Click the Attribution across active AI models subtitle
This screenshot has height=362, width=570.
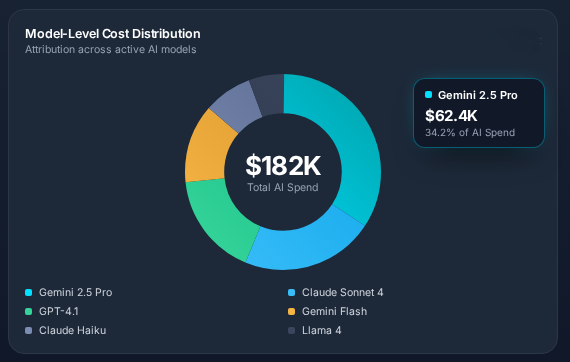(111, 49)
